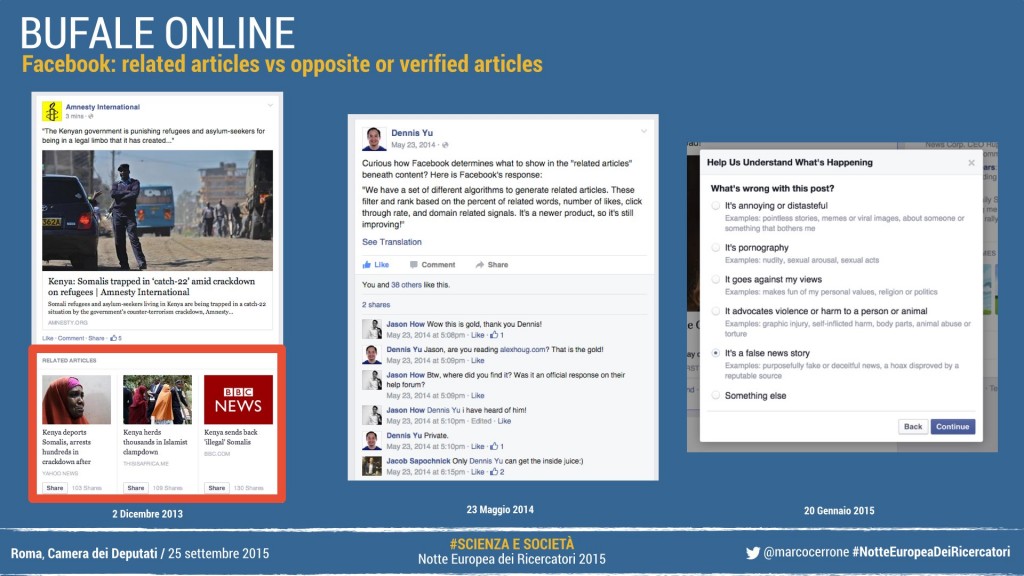1024x576 pixels.
Task: Open the '38 others' likes link
Action: point(406,285)
